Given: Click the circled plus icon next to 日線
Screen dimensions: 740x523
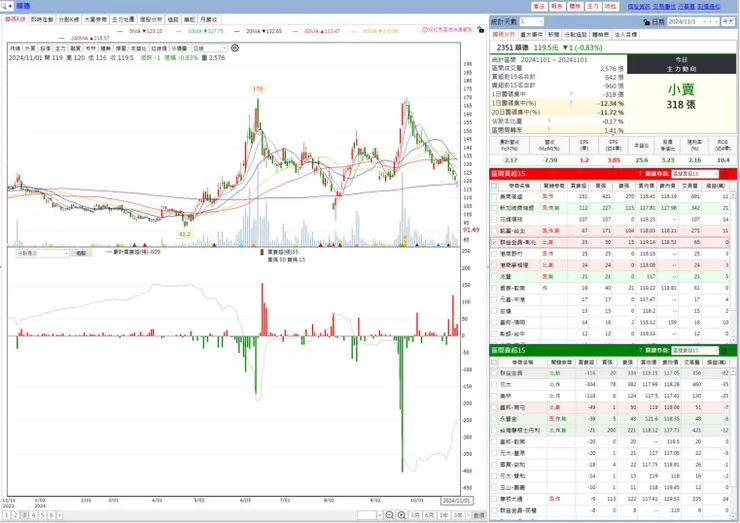Looking at the screenshot, I should coord(235,48).
